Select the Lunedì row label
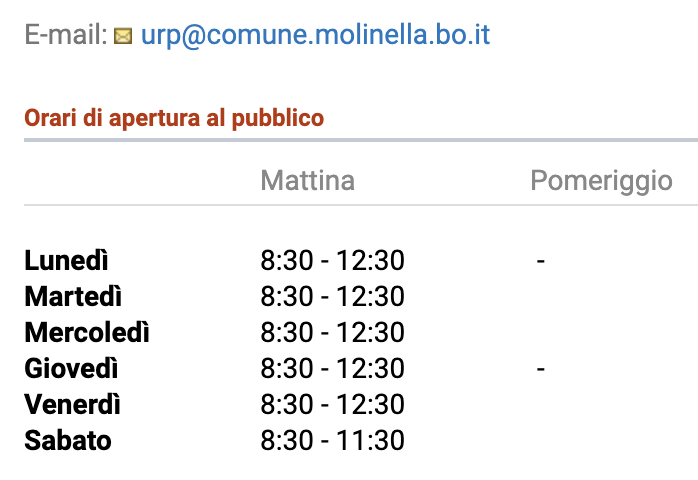This screenshot has width=698, height=480. click(66, 260)
